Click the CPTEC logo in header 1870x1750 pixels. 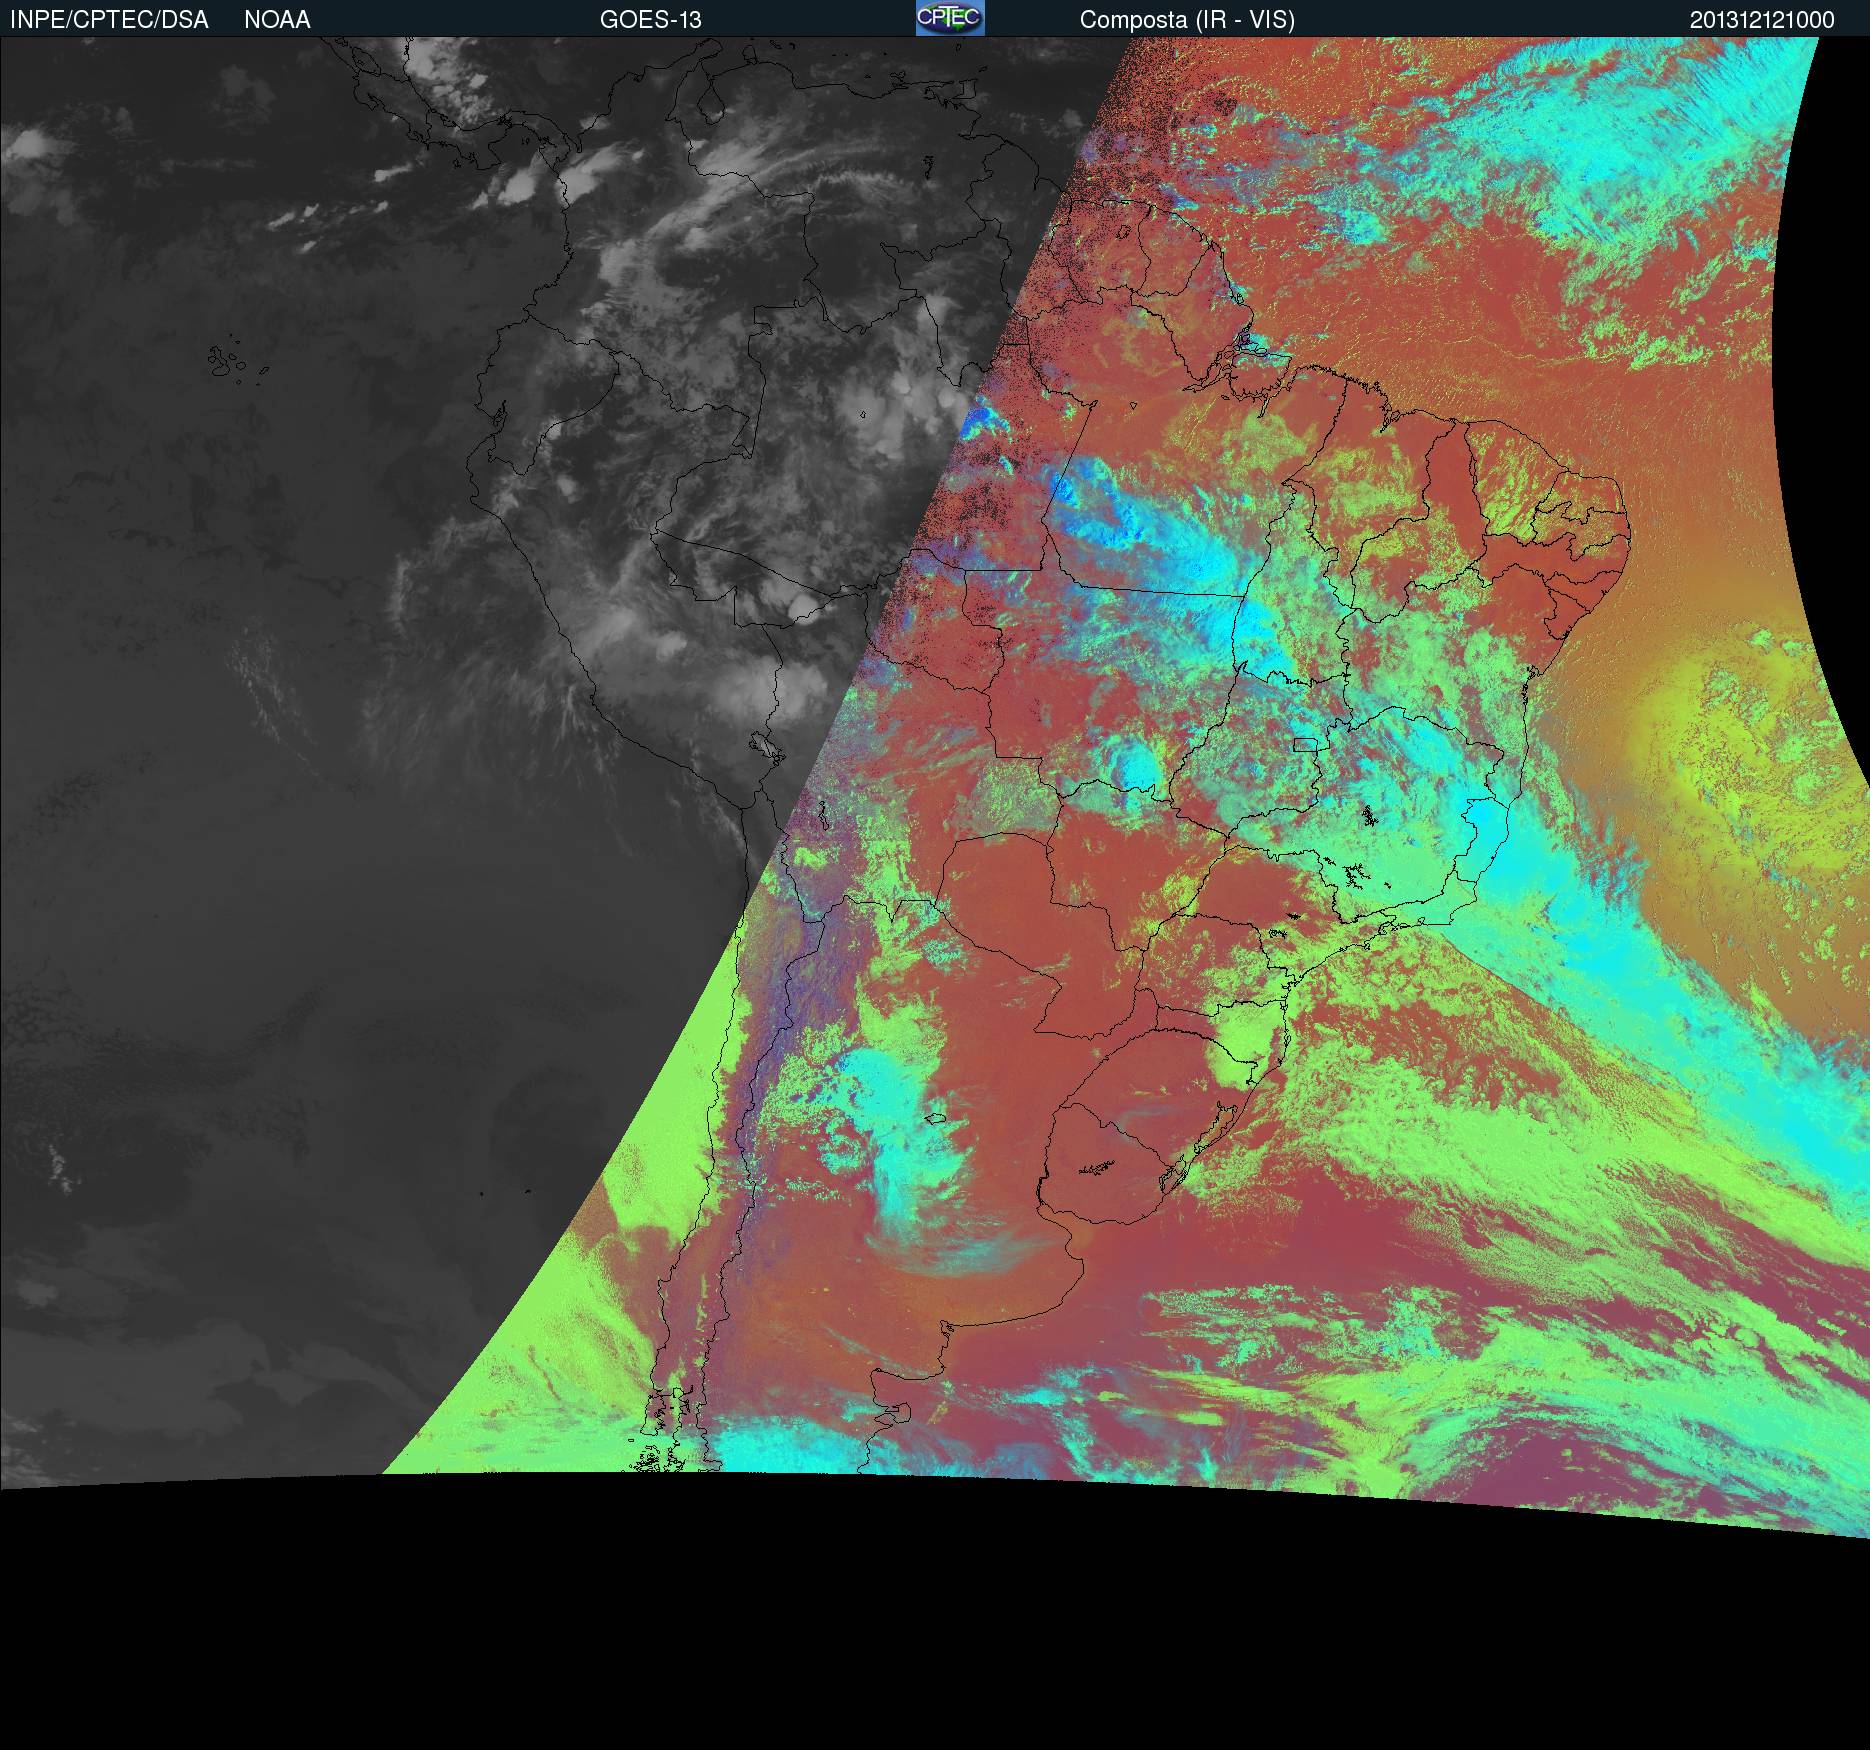pos(950,18)
